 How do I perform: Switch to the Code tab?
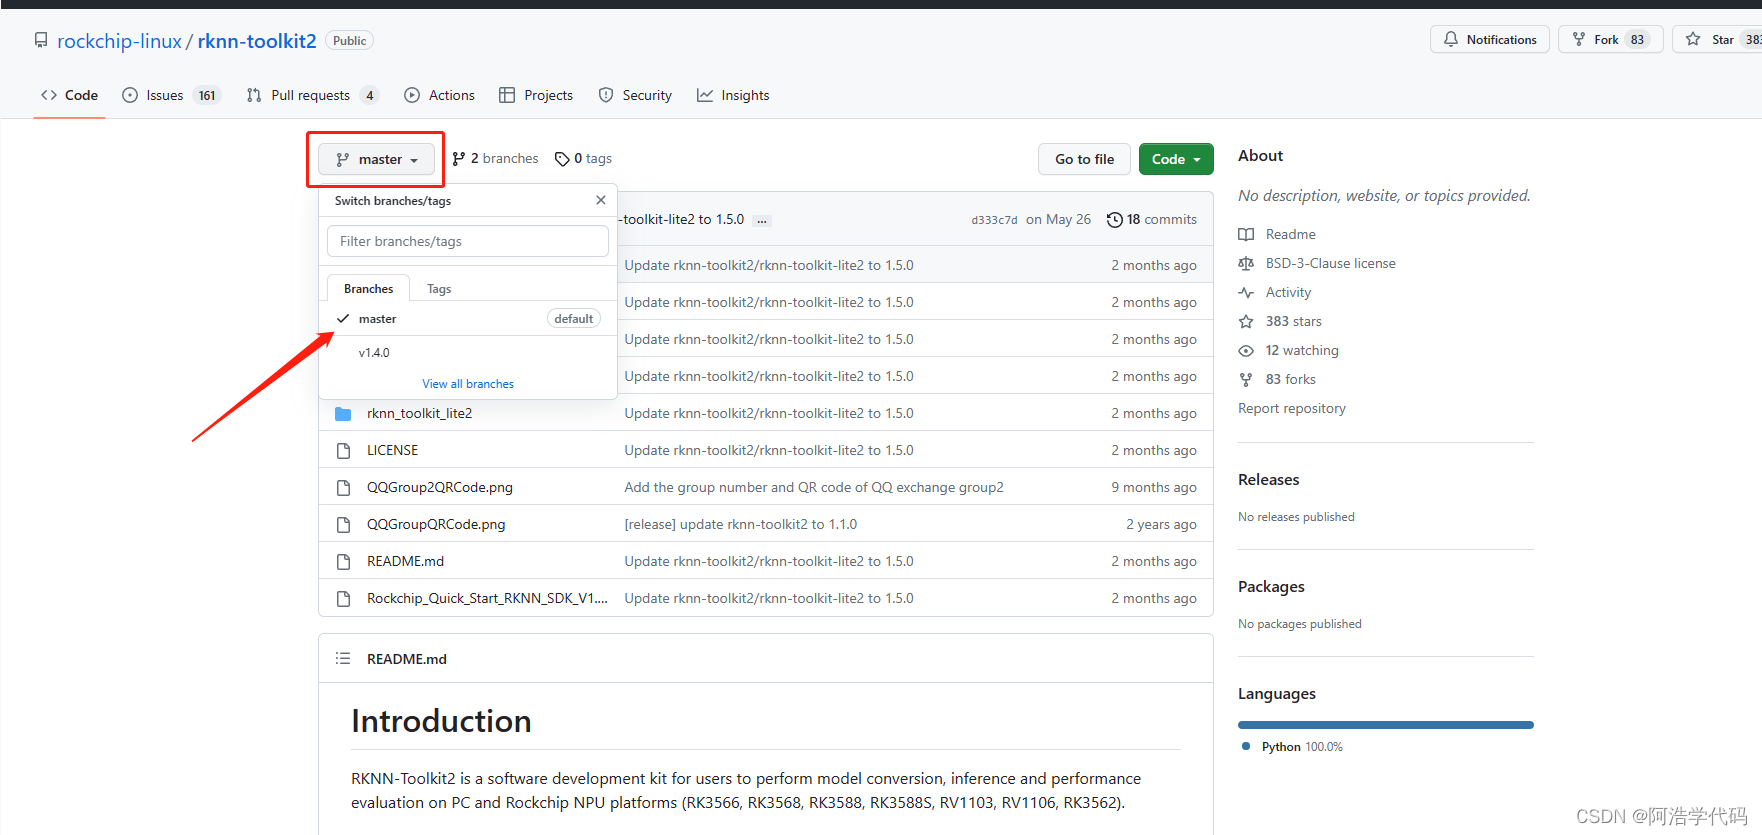tap(69, 95)
